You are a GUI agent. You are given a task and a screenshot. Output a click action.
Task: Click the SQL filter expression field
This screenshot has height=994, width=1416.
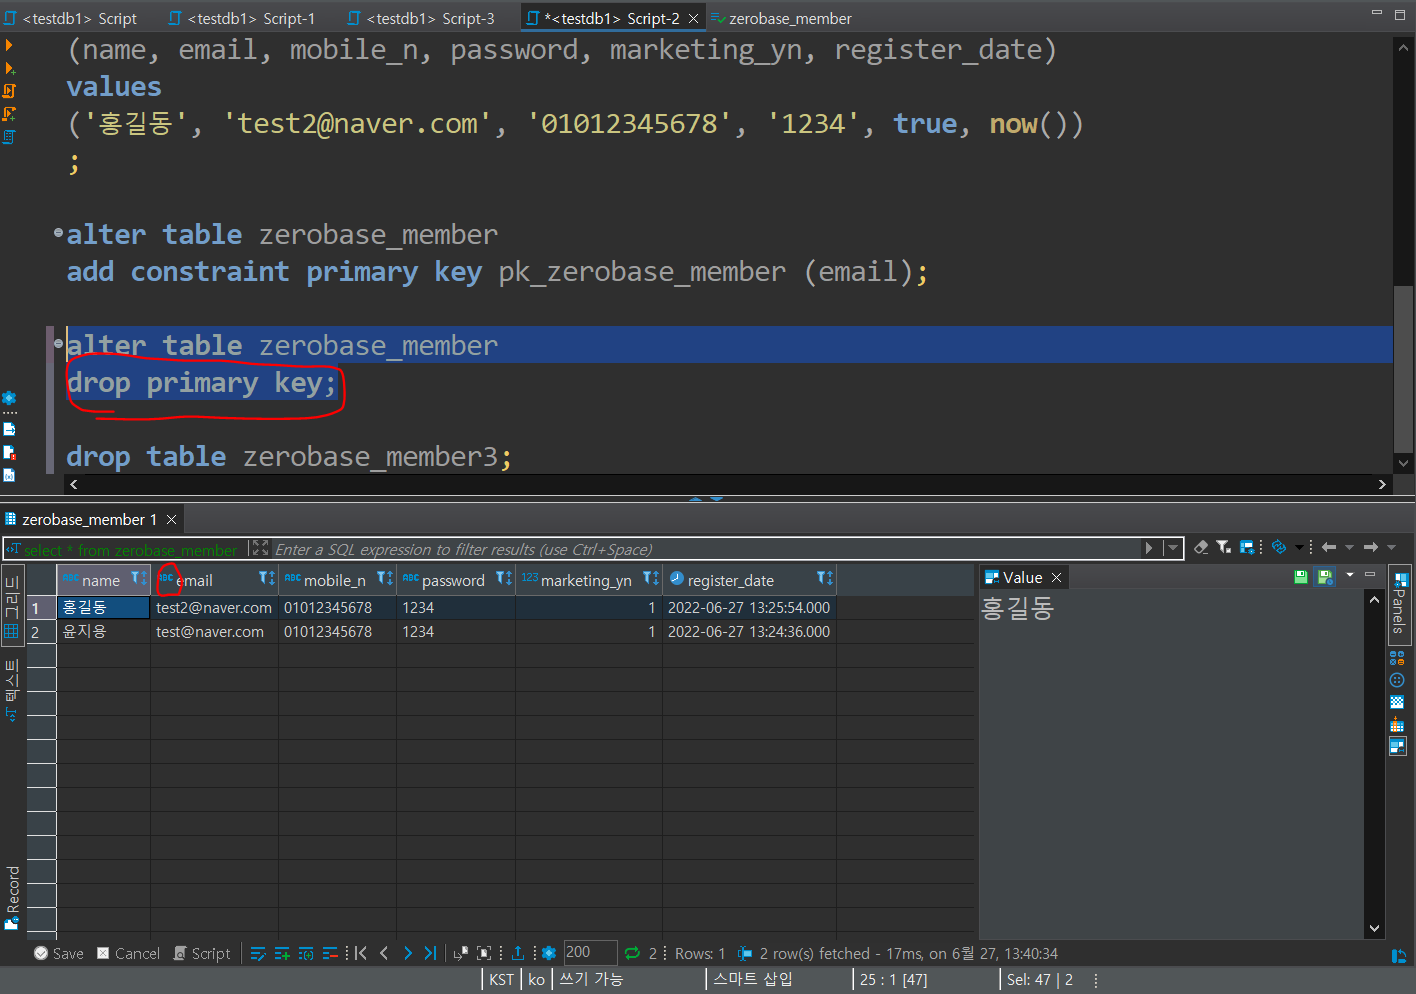[x=705, y=549]
